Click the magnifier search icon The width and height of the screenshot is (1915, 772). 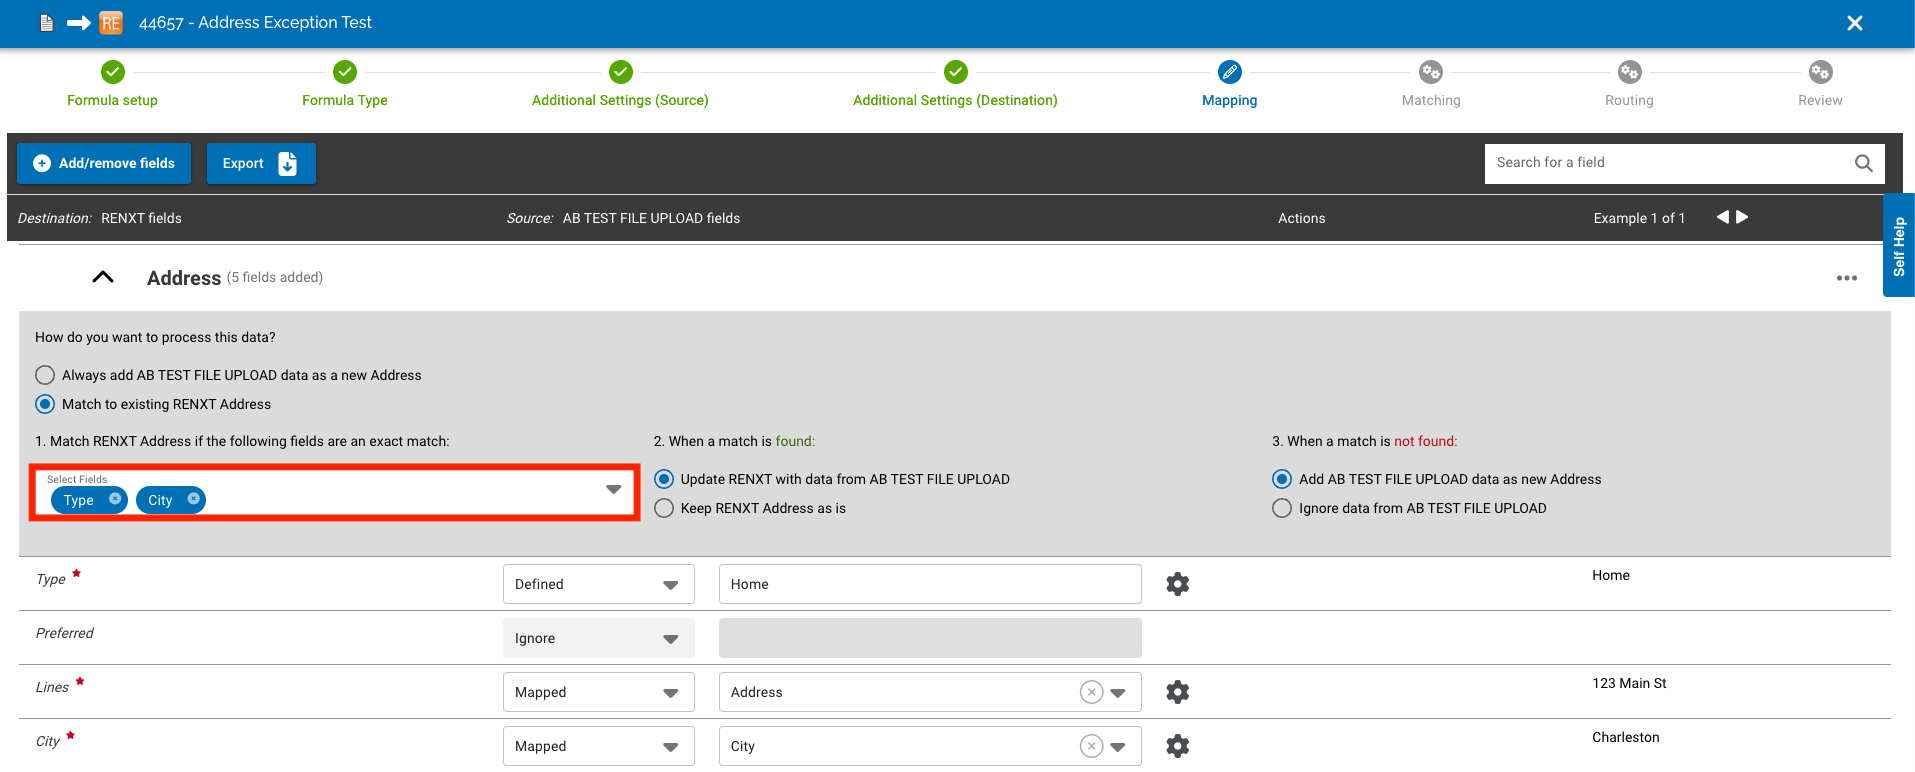point(1863,163)
